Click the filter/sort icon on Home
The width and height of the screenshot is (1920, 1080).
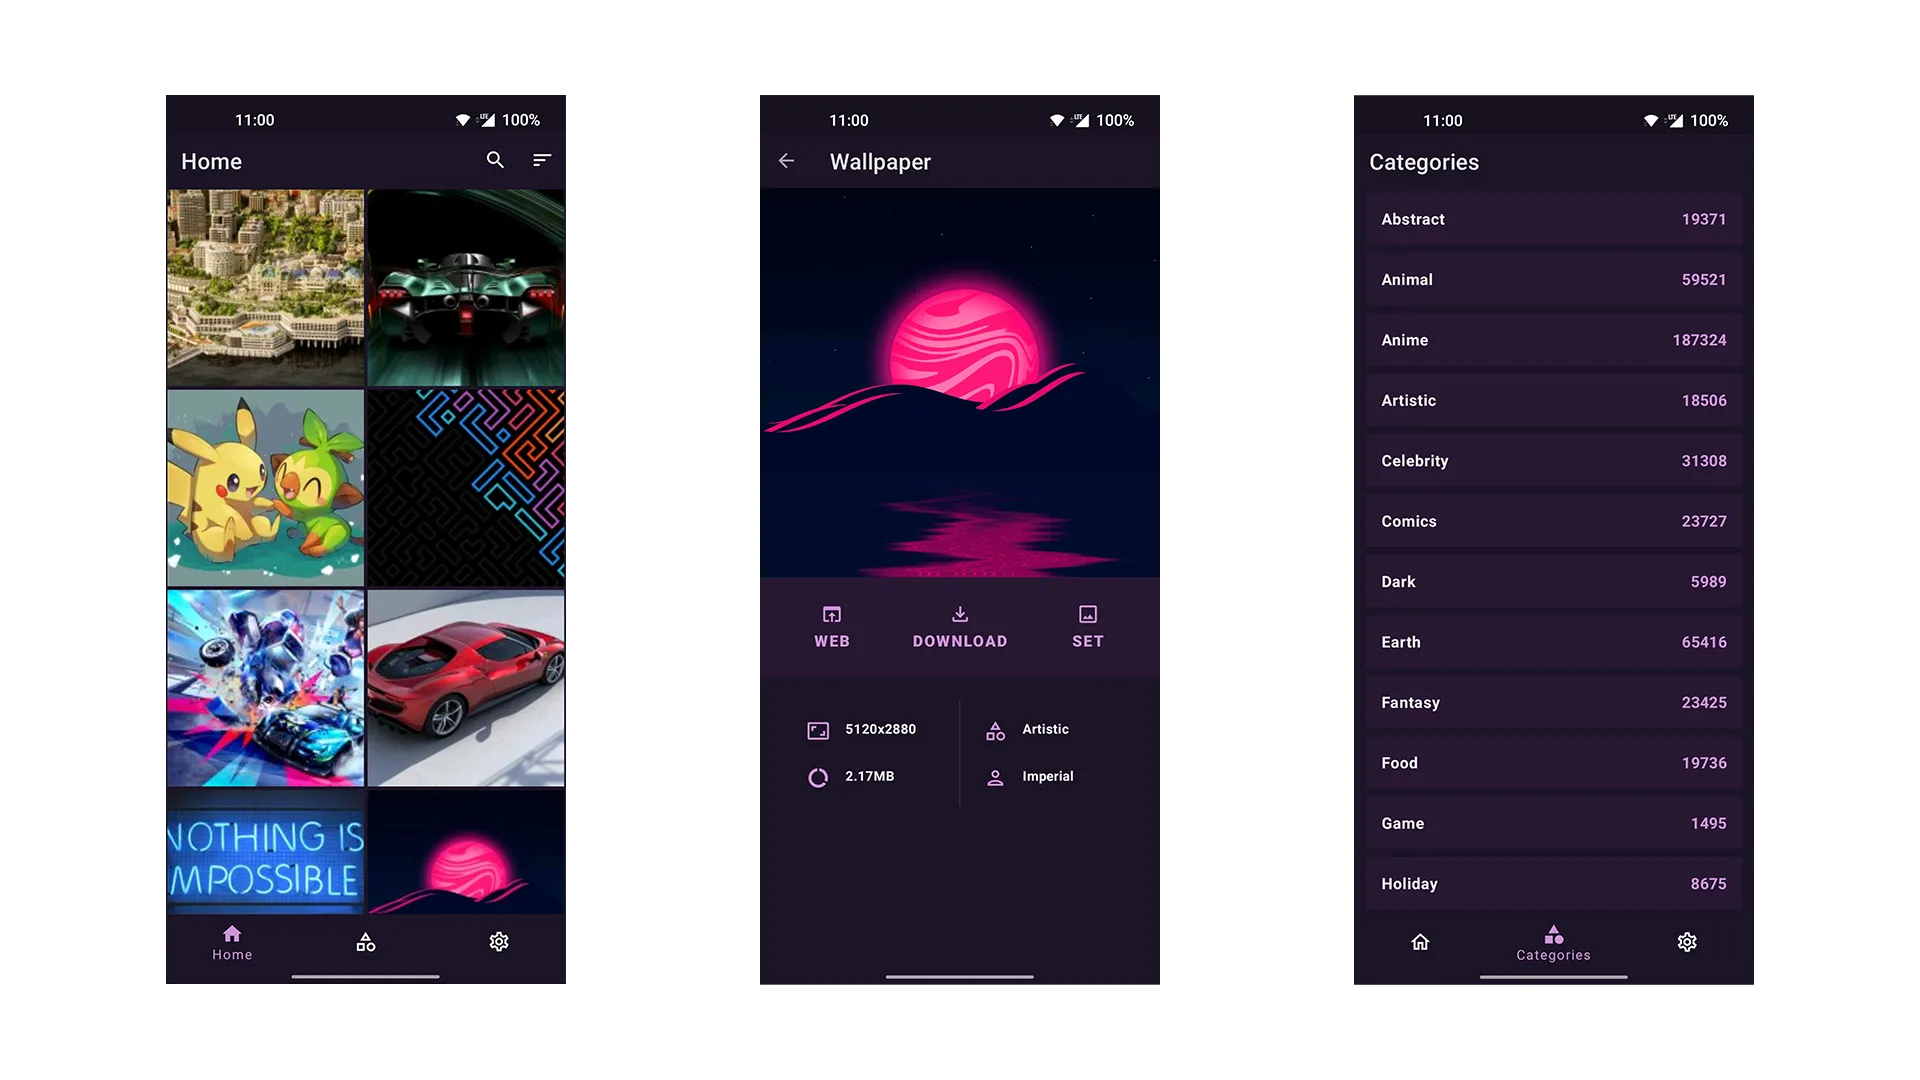[542, 160]
